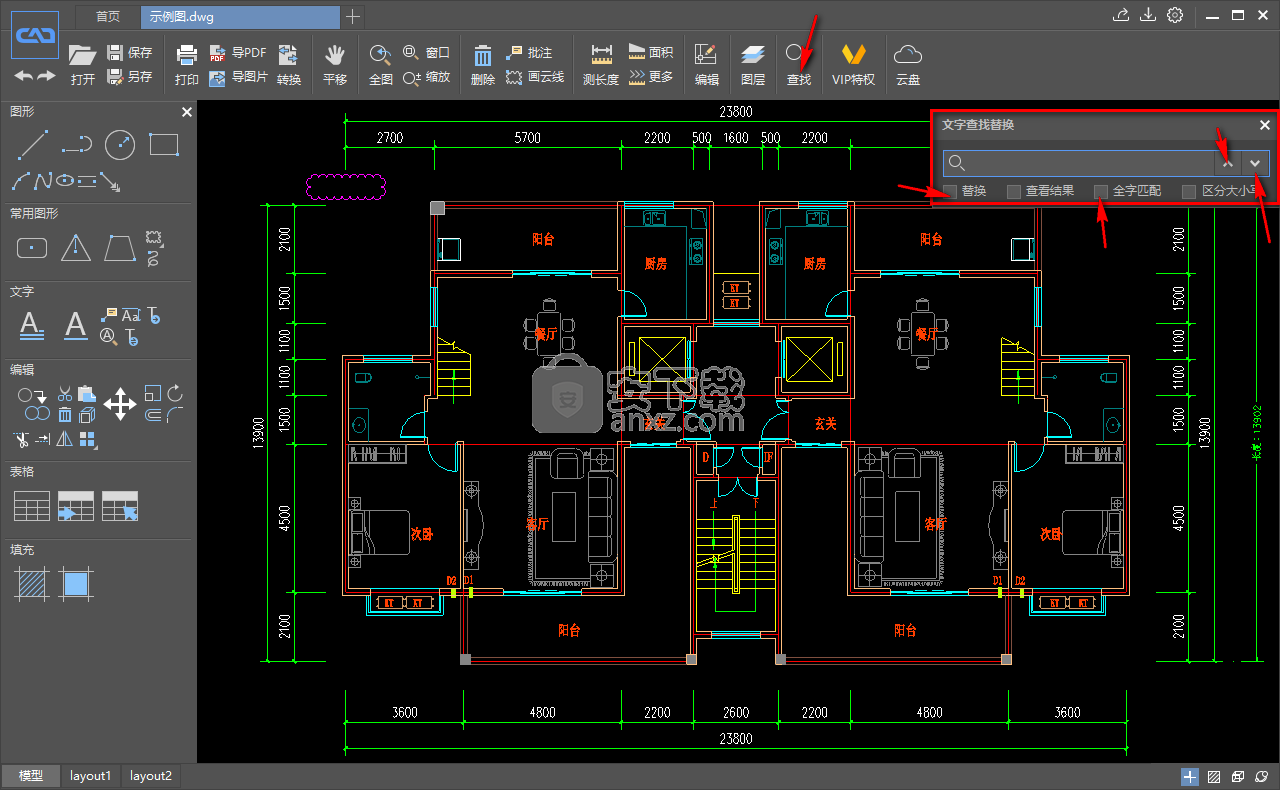
Task: Select the four-arrow move tool
Action: [120, 404]
